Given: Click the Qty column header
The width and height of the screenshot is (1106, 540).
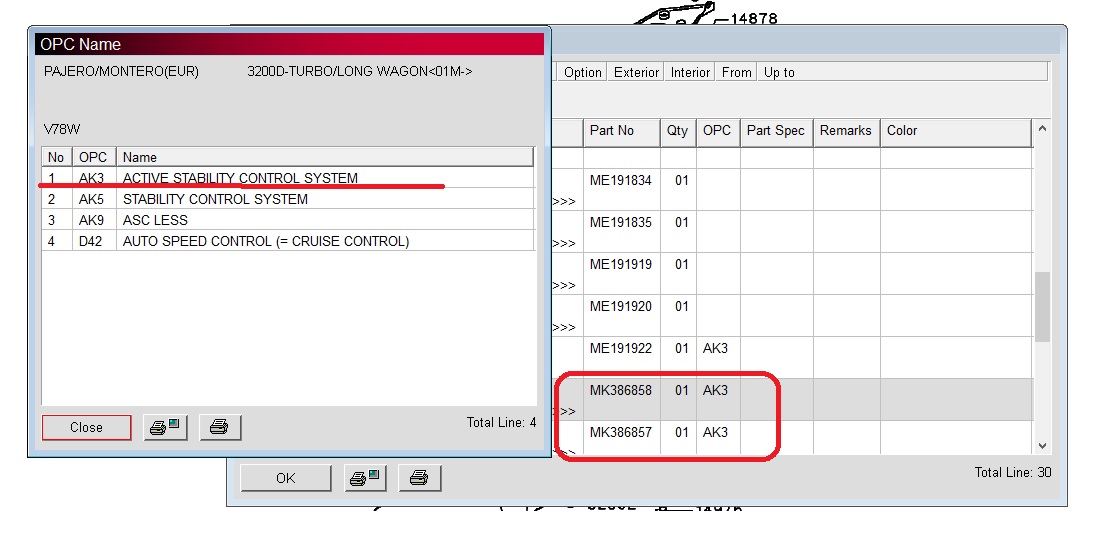Looking at the screenshot, I should tap(678, 132).
